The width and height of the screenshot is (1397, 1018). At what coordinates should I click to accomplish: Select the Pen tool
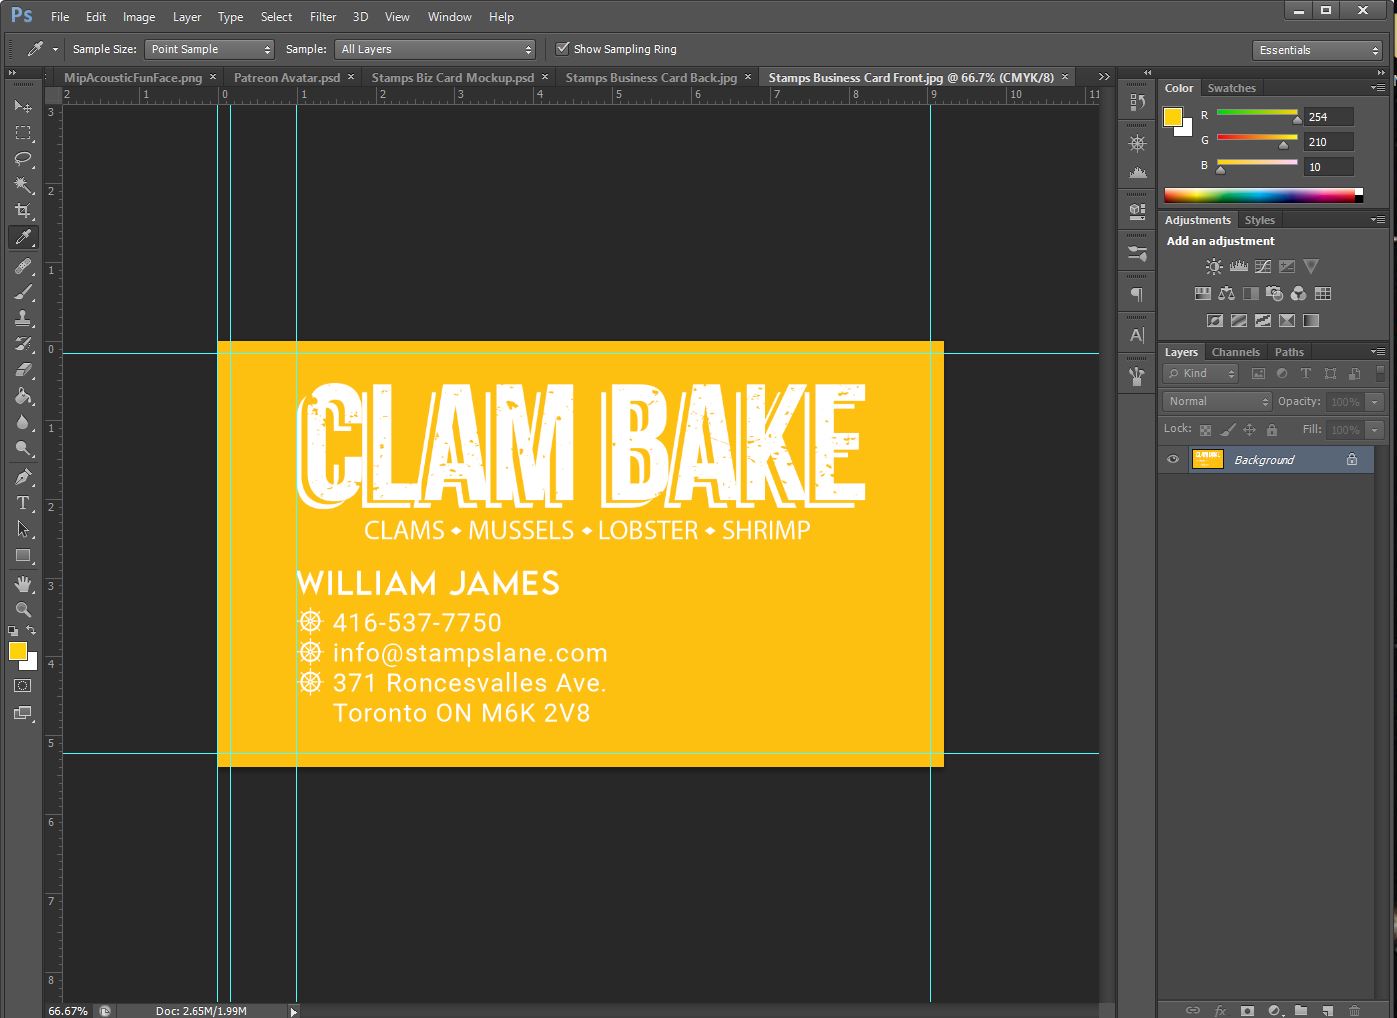[x=23, y=477]
